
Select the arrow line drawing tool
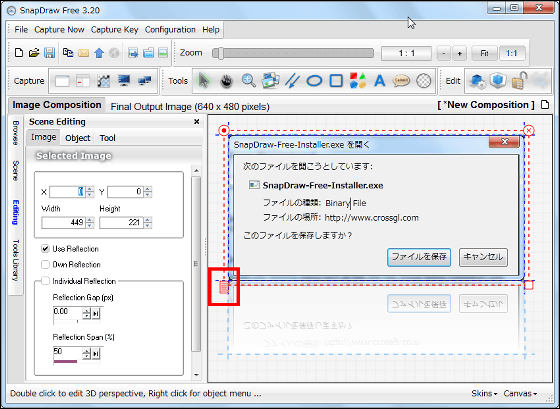pos(292,81)
